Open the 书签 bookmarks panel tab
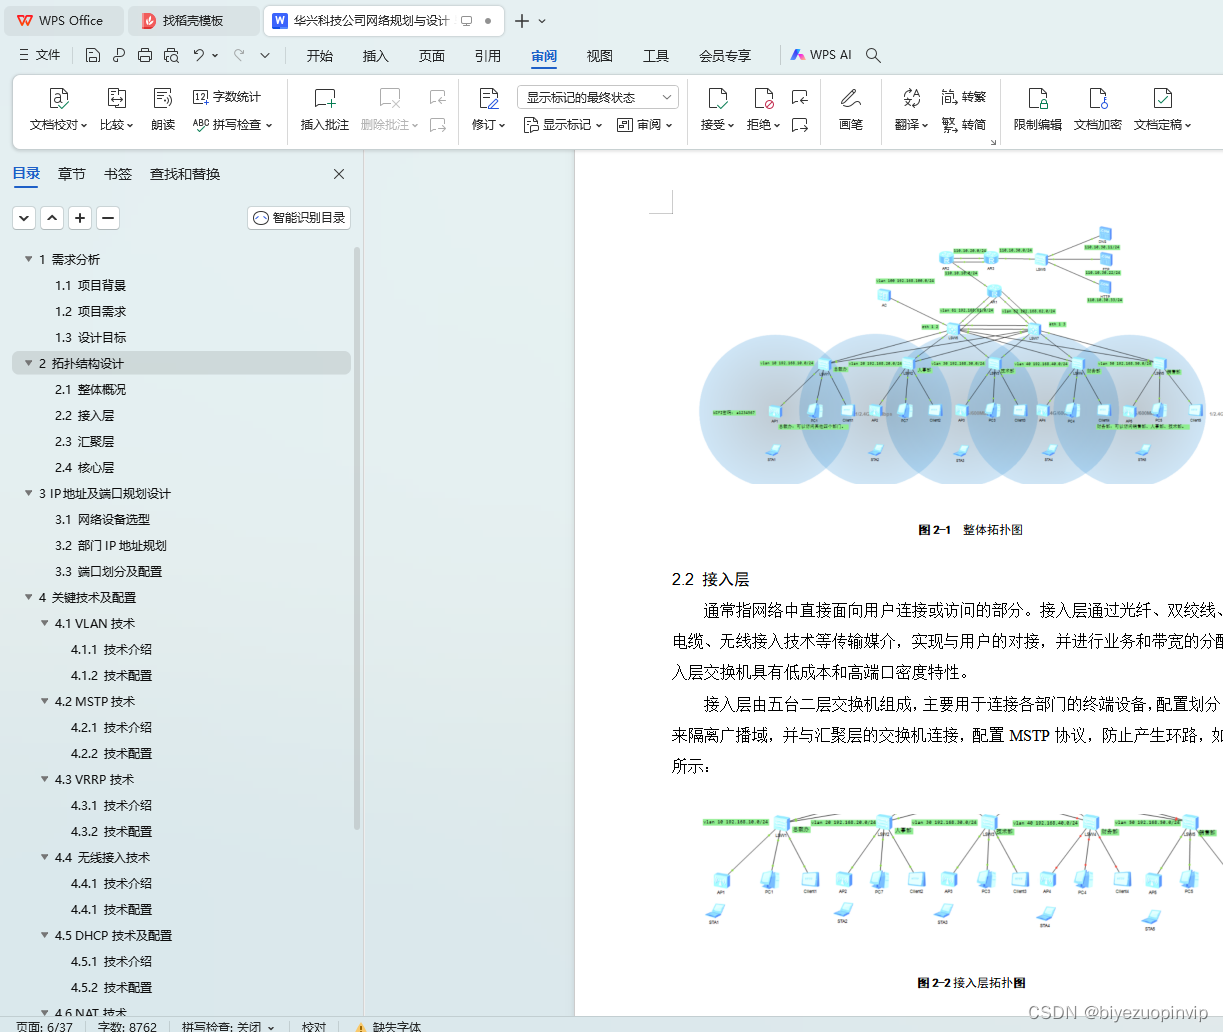Image resolution: width=1223 pixels, height=1032 pixels. tap(117, 173)
